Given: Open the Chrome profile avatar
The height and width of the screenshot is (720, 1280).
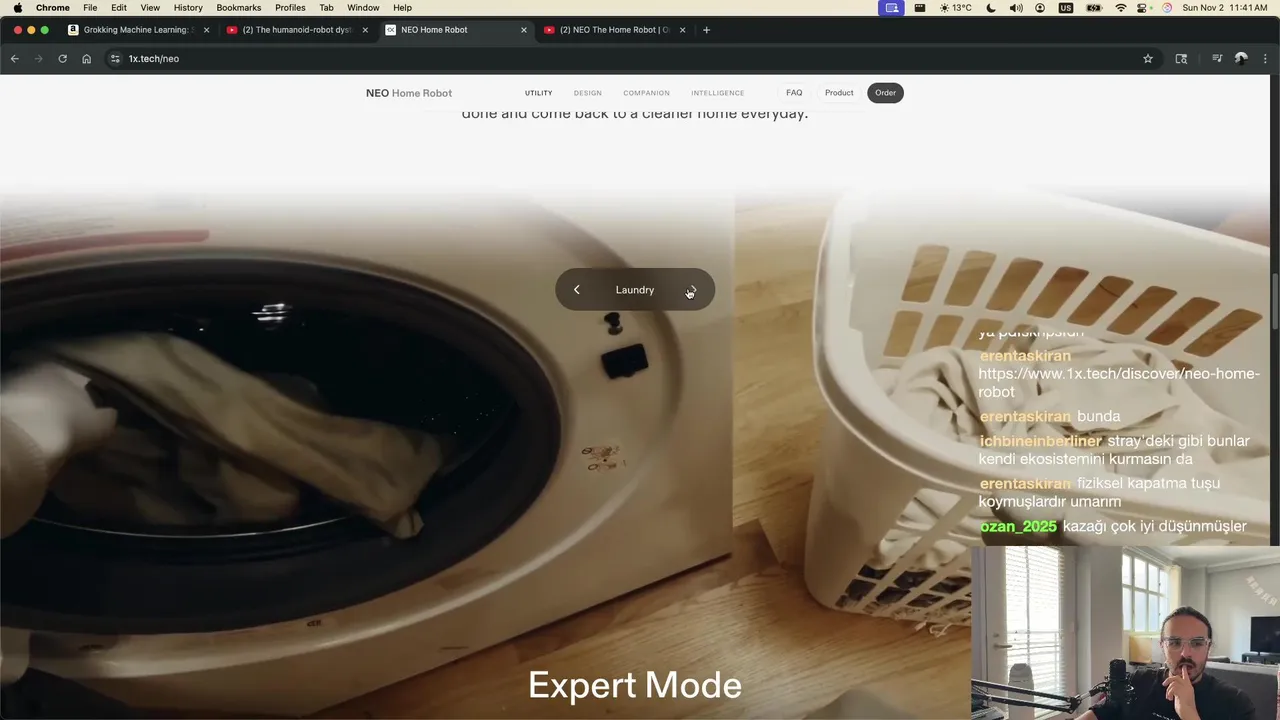Looking at the screenshot, I should (1241, 59).
